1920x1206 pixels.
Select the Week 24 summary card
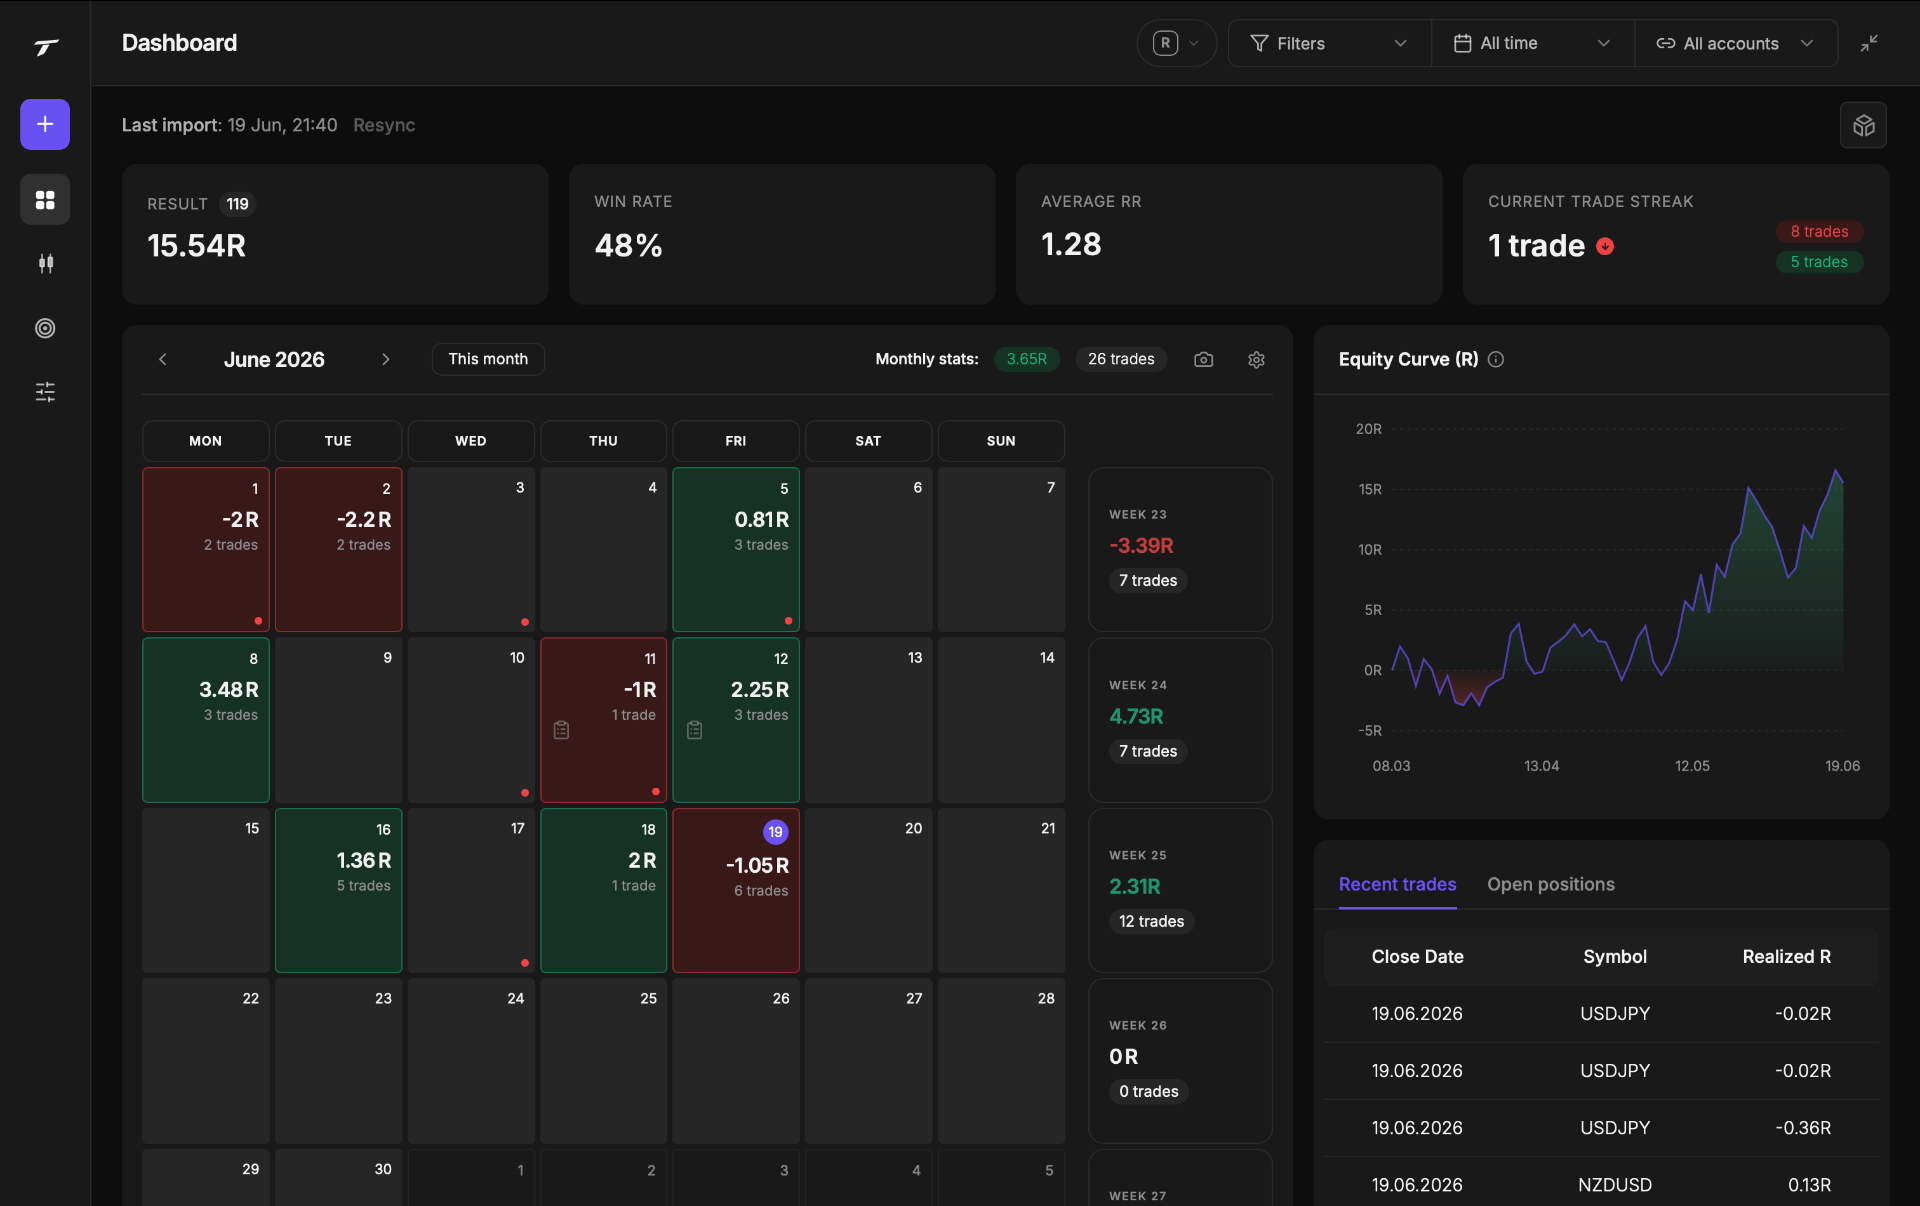(x=1180, y=720)
